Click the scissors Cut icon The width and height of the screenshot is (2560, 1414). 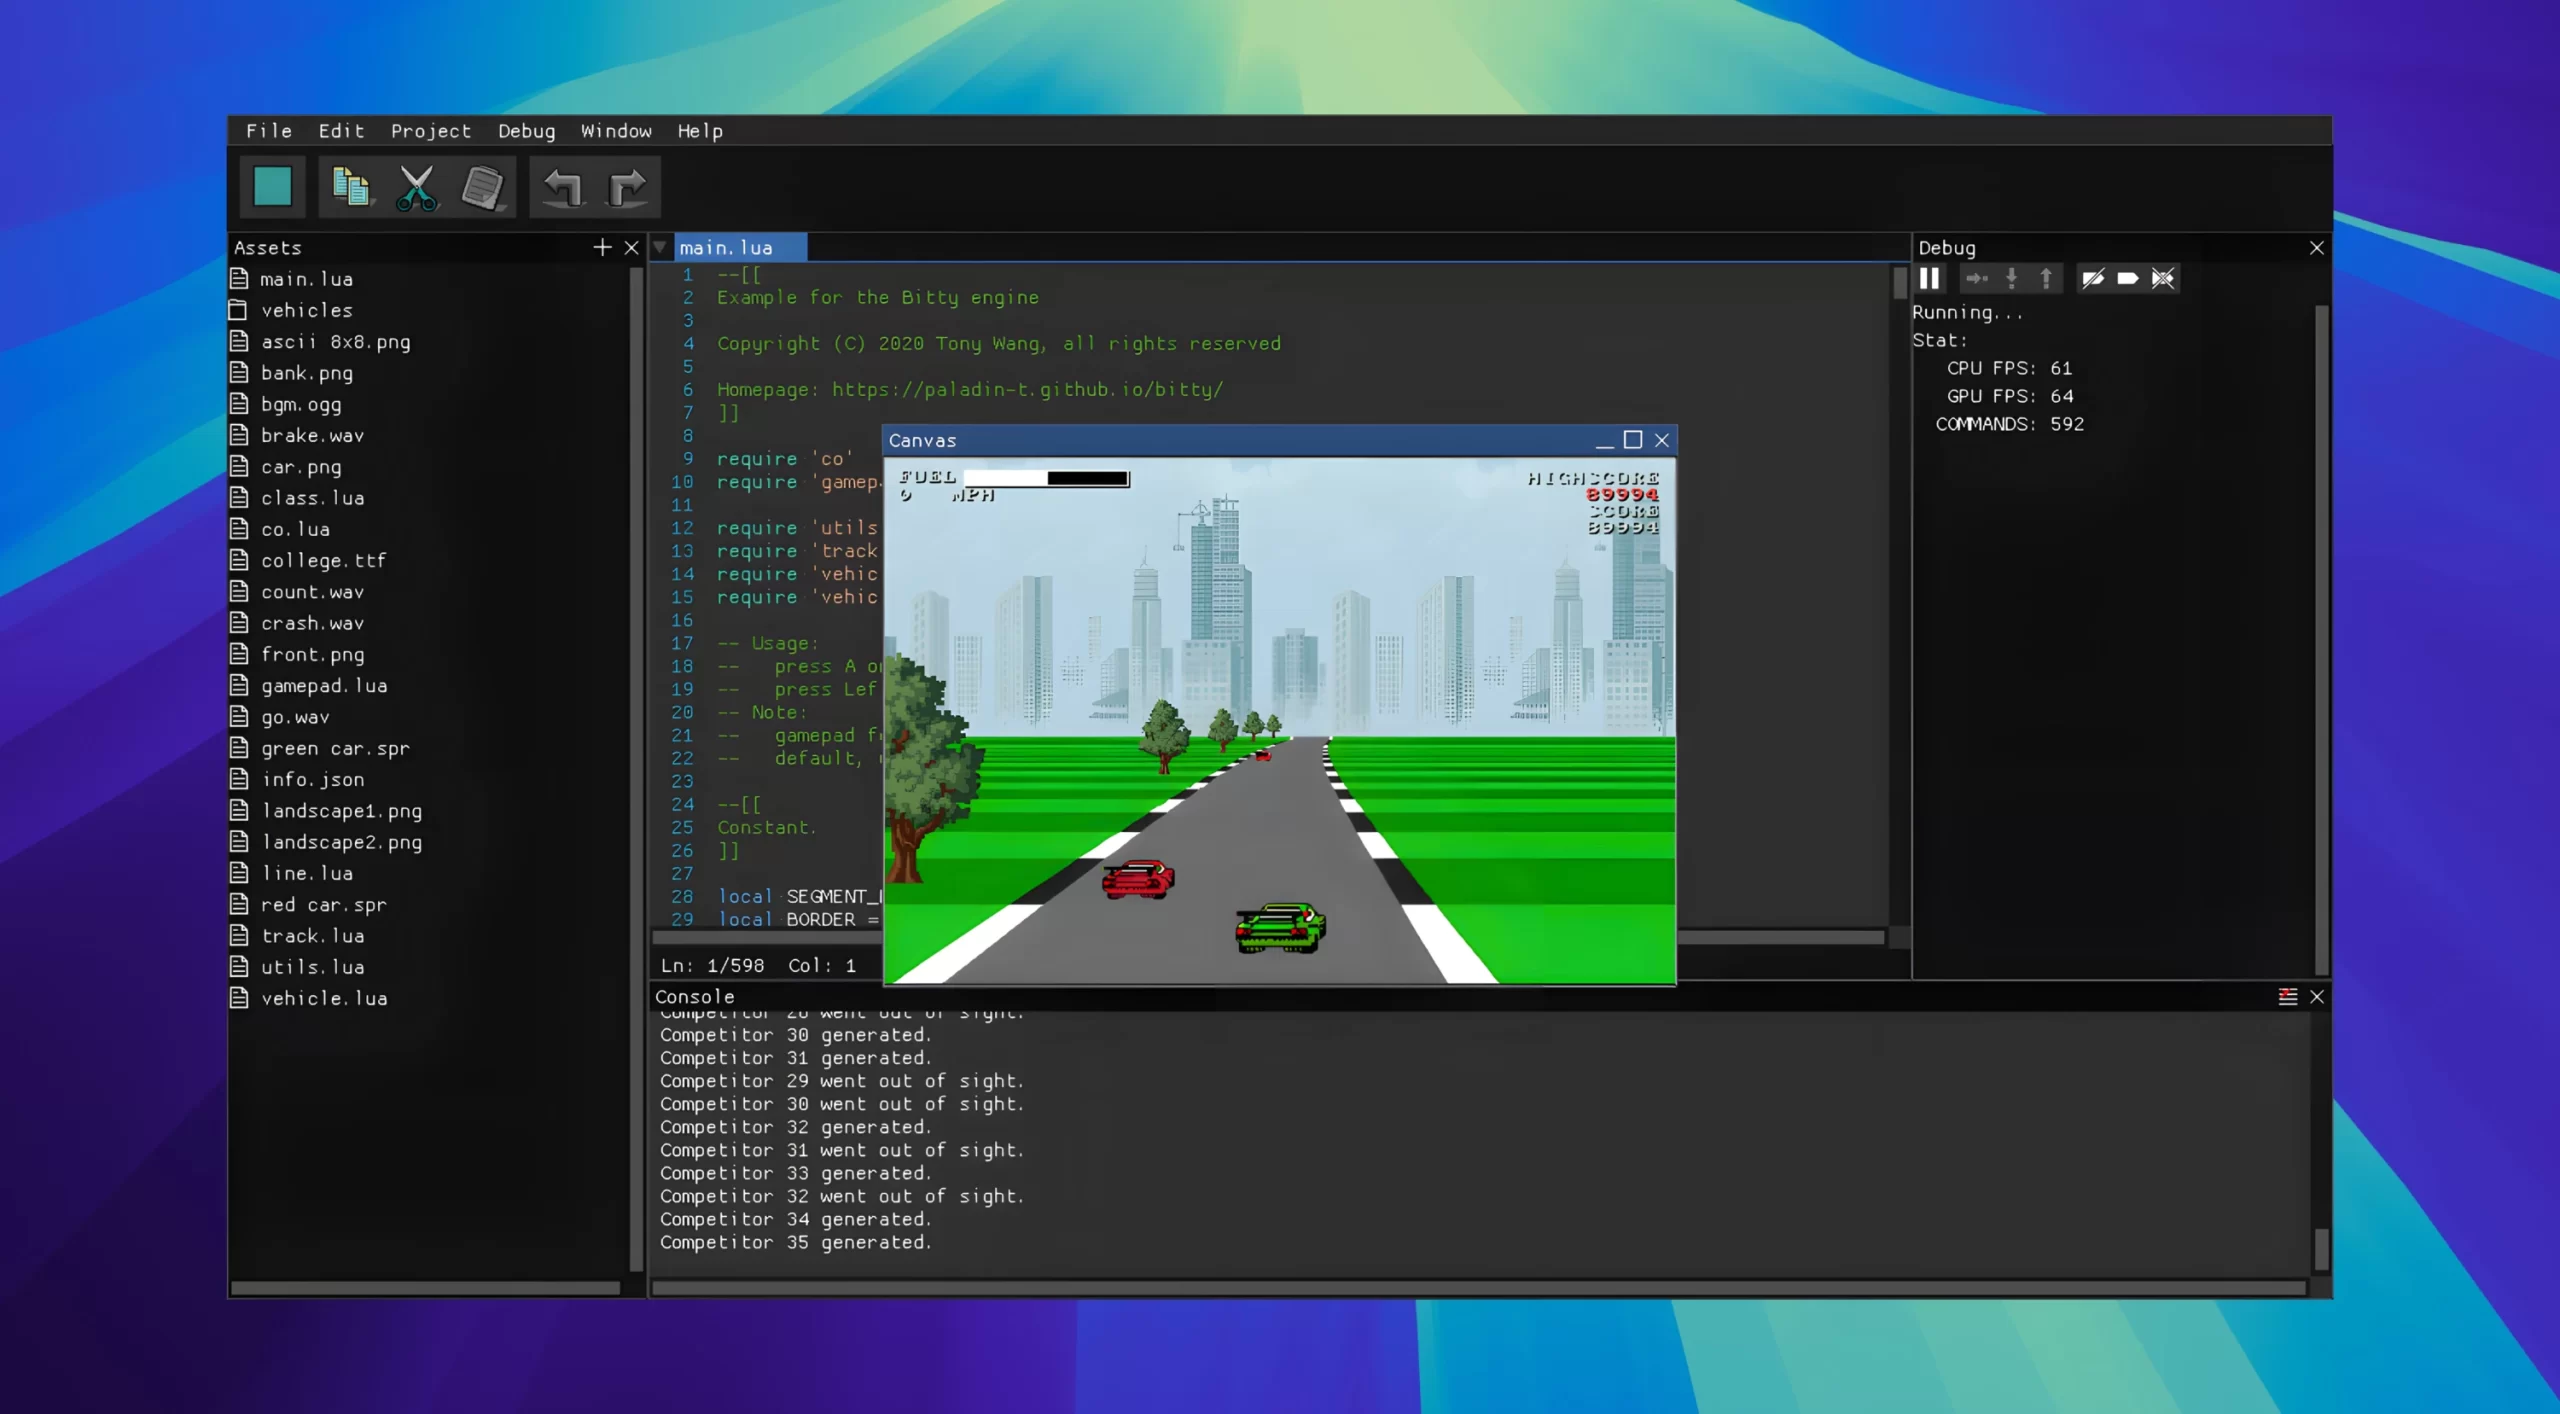tap(416, 186)
